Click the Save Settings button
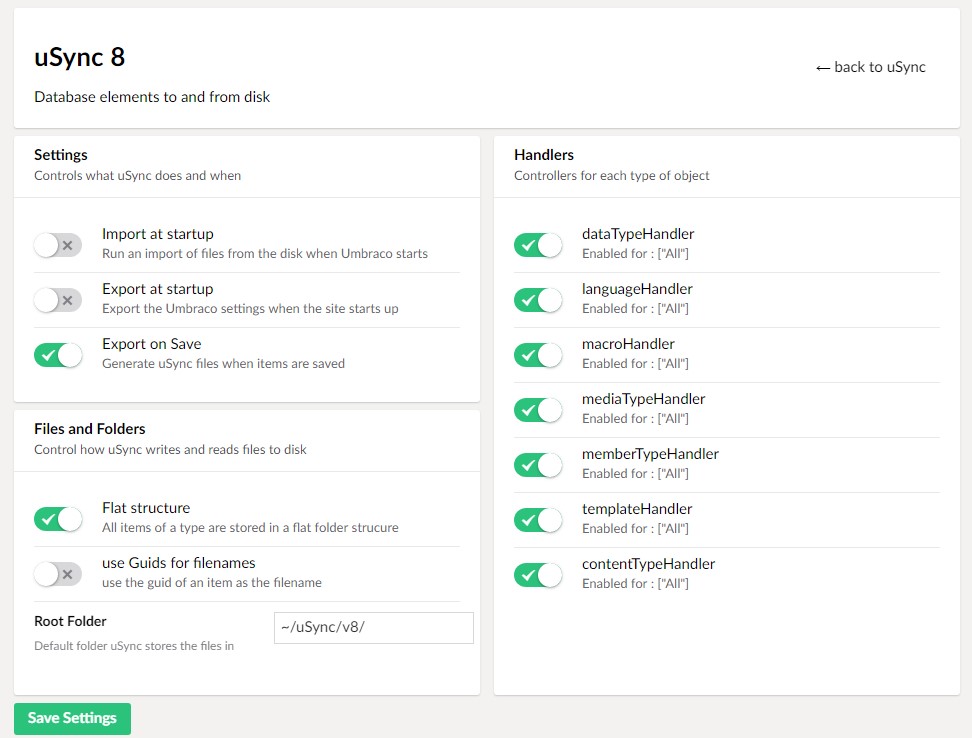Viewport: 972px width, 738px height. 73,718
